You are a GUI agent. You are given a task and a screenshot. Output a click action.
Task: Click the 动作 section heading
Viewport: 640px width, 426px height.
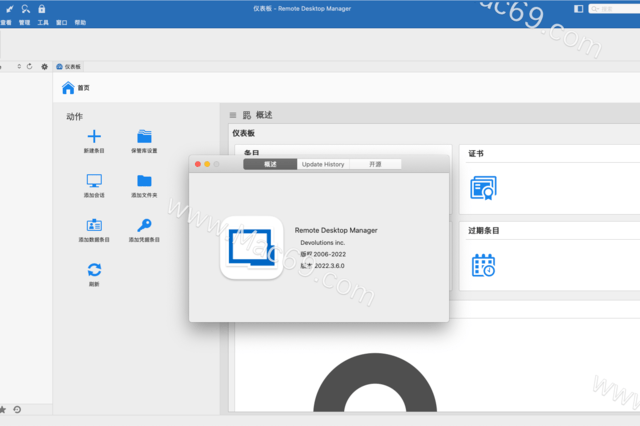point(74,117)
